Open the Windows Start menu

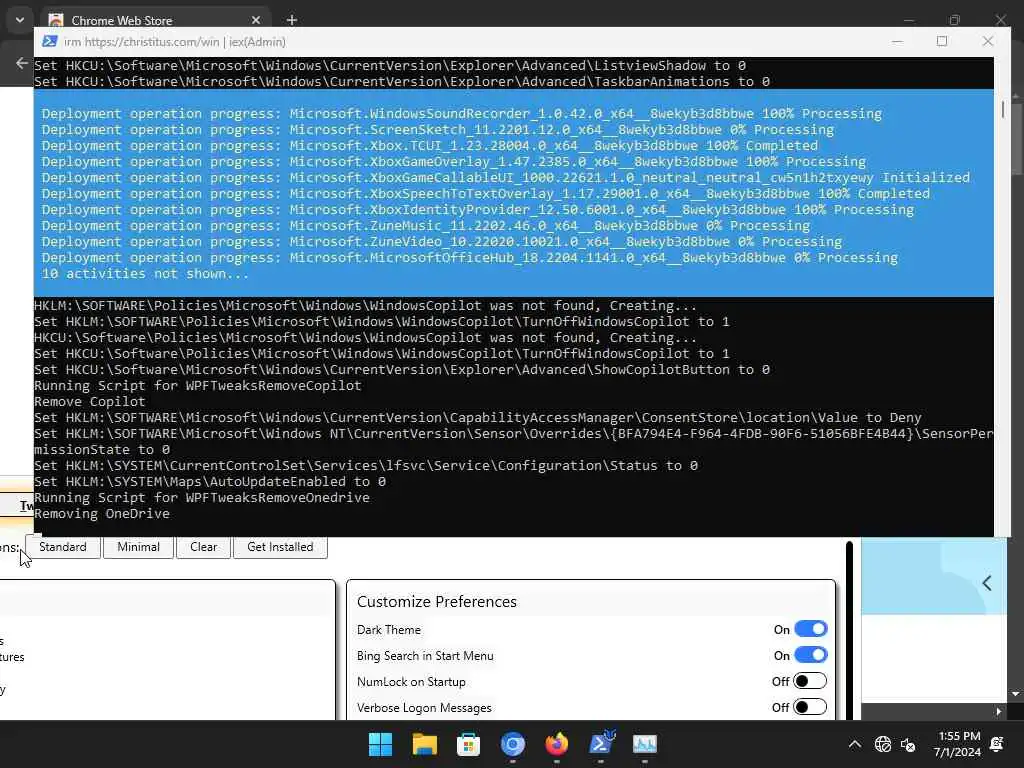(x=380, y=744)
